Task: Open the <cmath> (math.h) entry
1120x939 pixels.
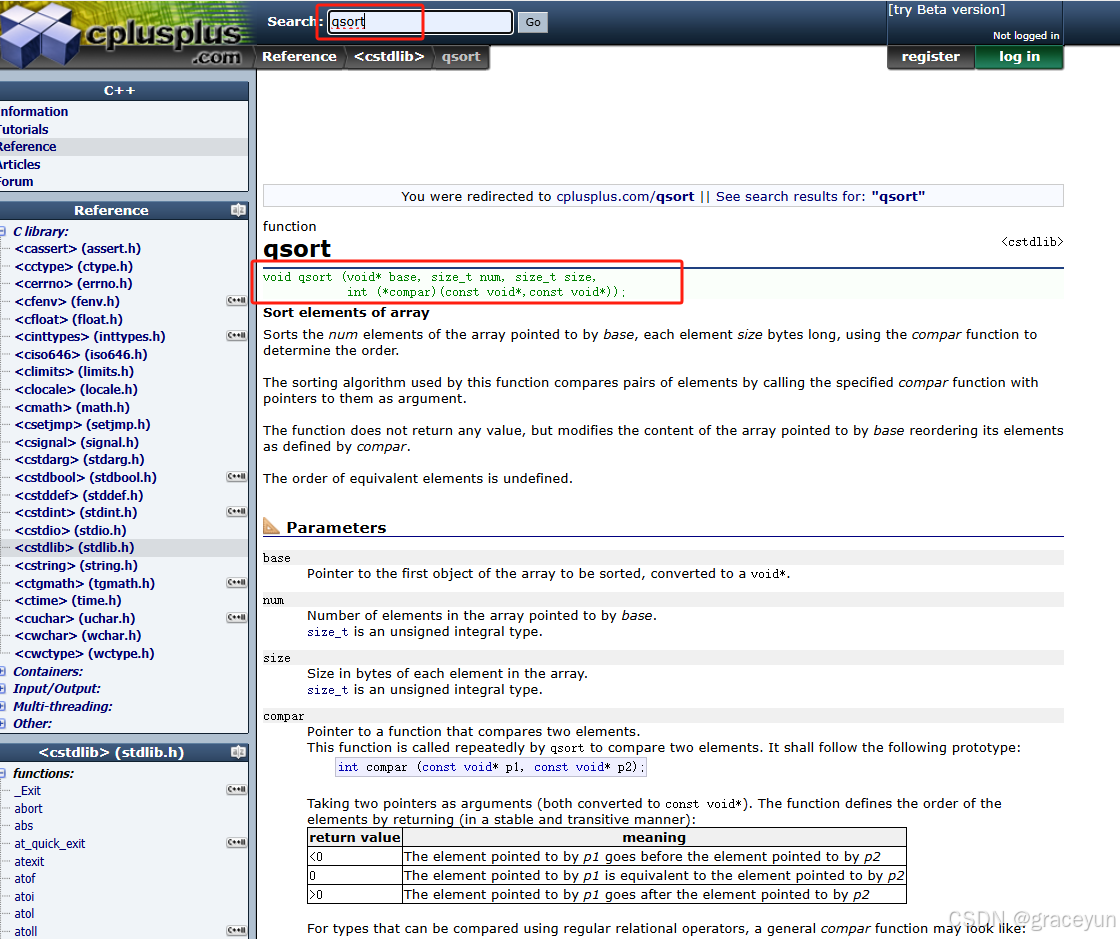Action: tap(72, 407)
